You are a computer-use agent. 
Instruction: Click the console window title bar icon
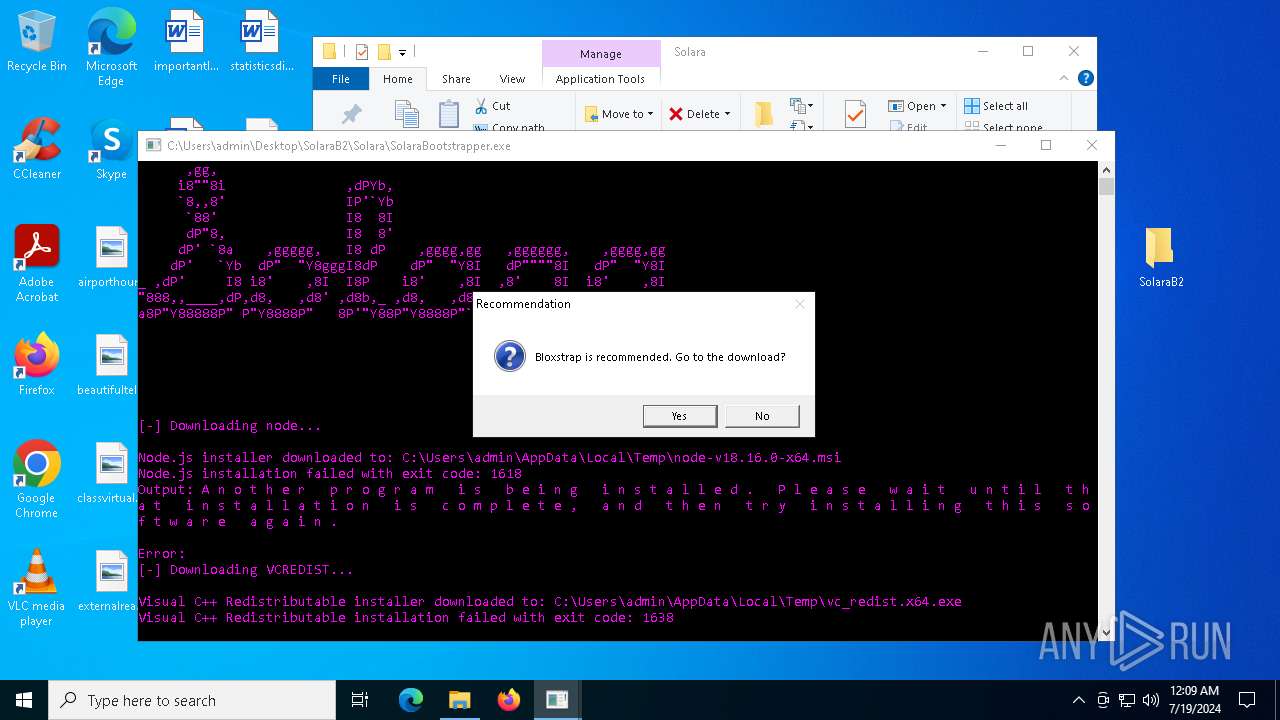153,146
